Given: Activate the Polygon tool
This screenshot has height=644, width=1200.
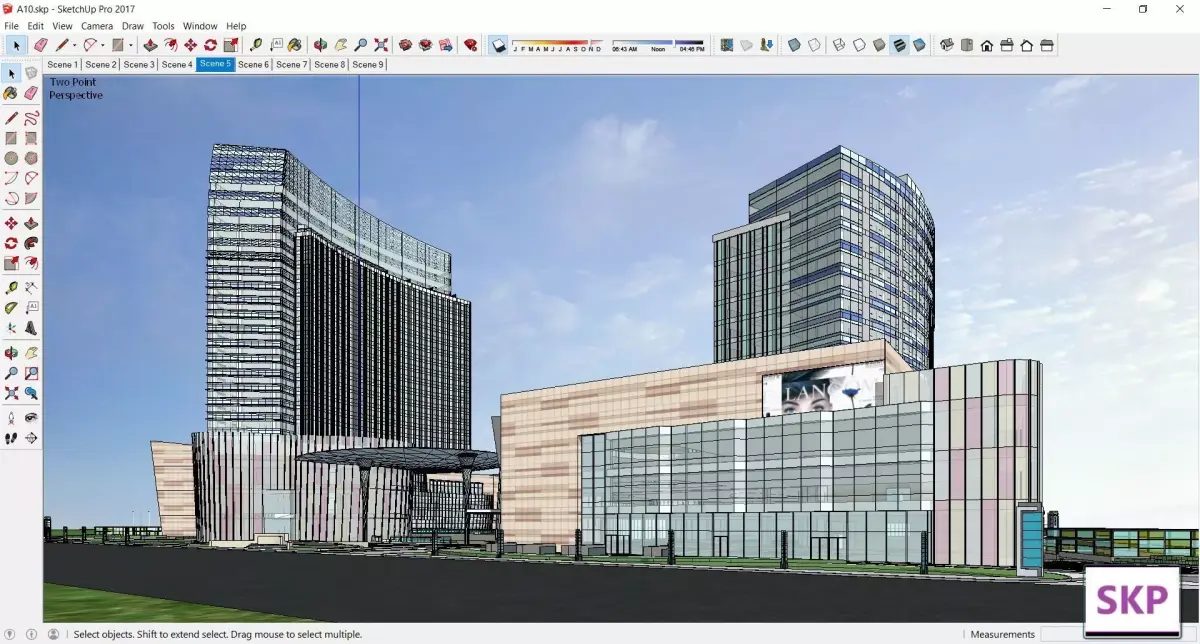Looking at the screenshot, I should [31, 158].
